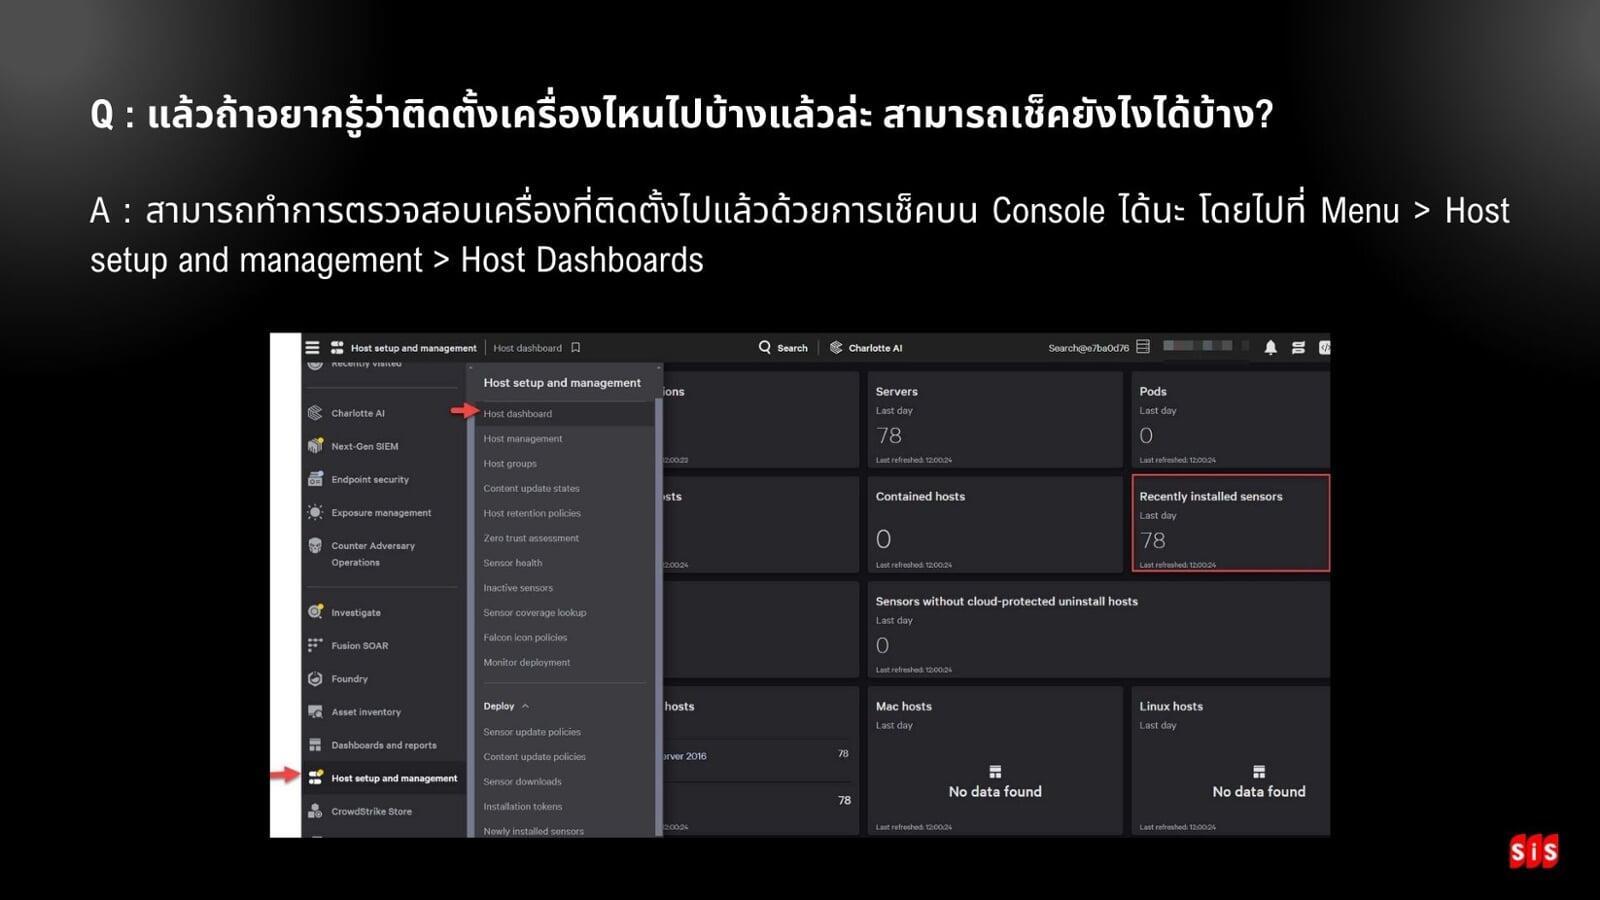Click the stacked bars icon next to the bell
Viewport: 1600px width, 900px height.
(x=1298, y=348)
